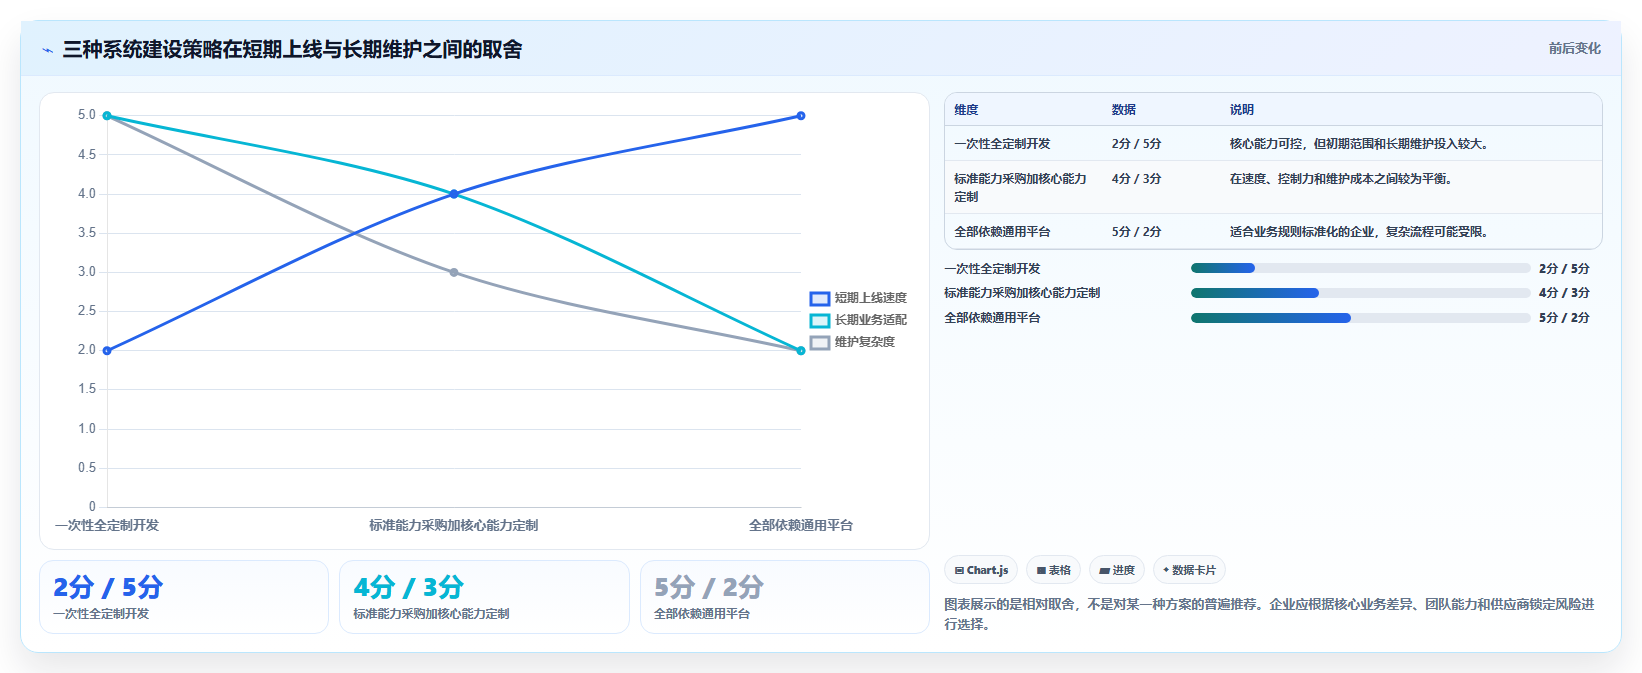This screenshot has width=1642, height=673.
Task: Click x-axis label 标准能力采购加核心能力定制
Action: coord(454,525)
